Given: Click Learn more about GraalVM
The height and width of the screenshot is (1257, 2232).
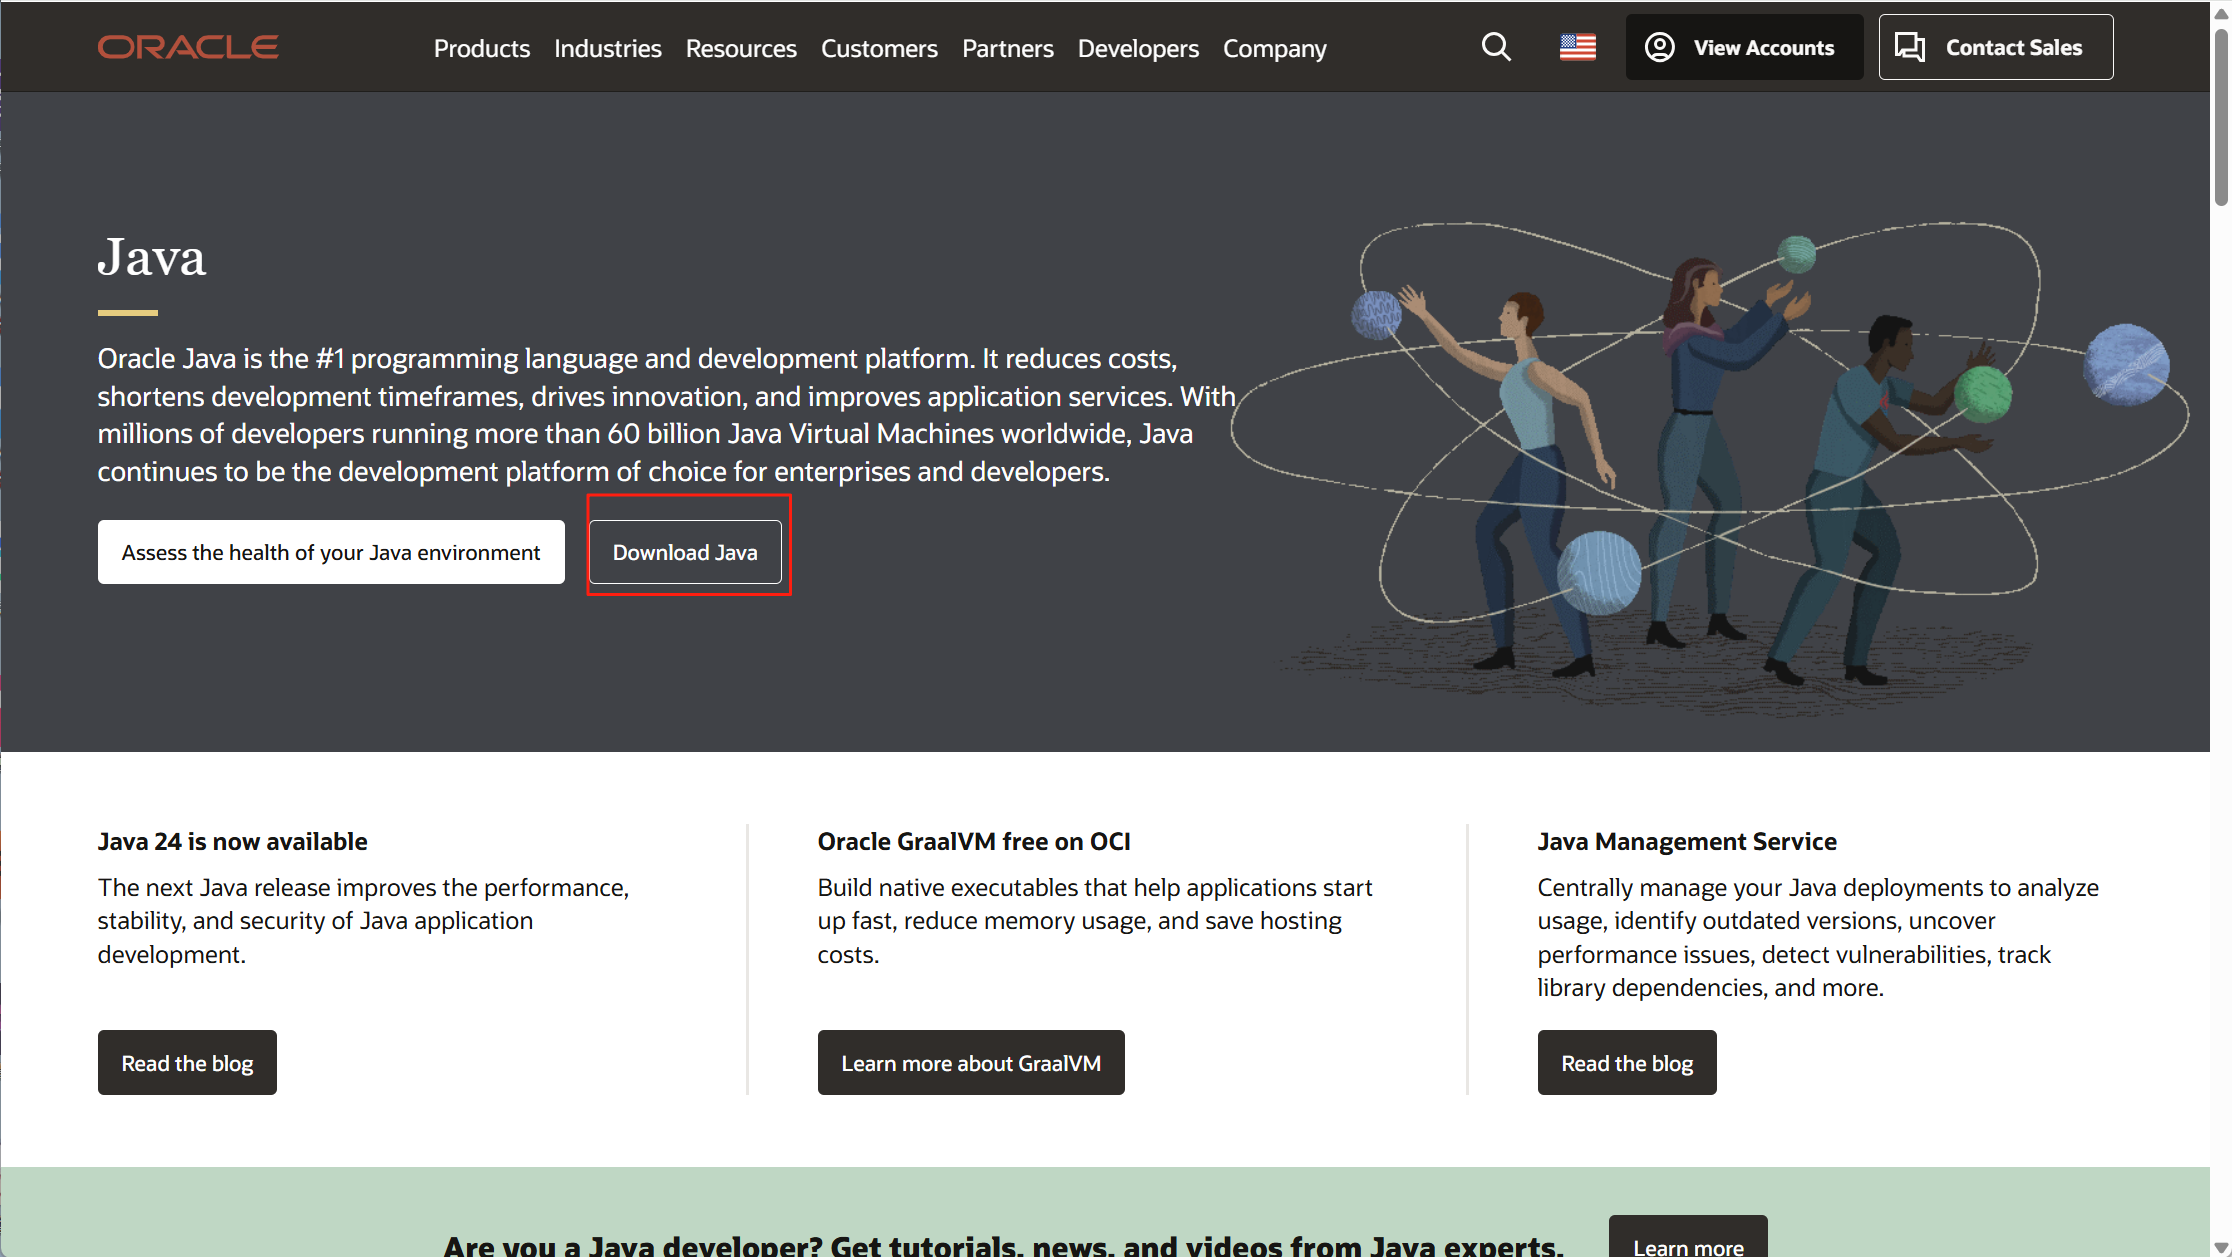Looking at the screenshot, I should pos(971,1063).
